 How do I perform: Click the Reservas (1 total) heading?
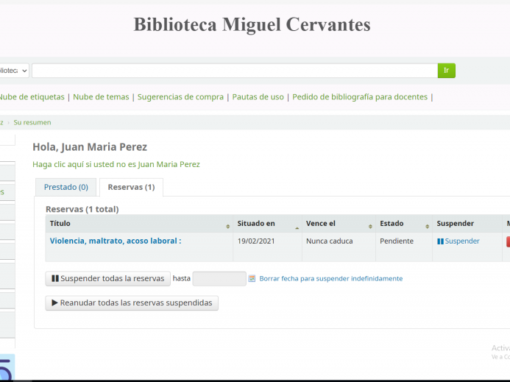tap(82, 209)
